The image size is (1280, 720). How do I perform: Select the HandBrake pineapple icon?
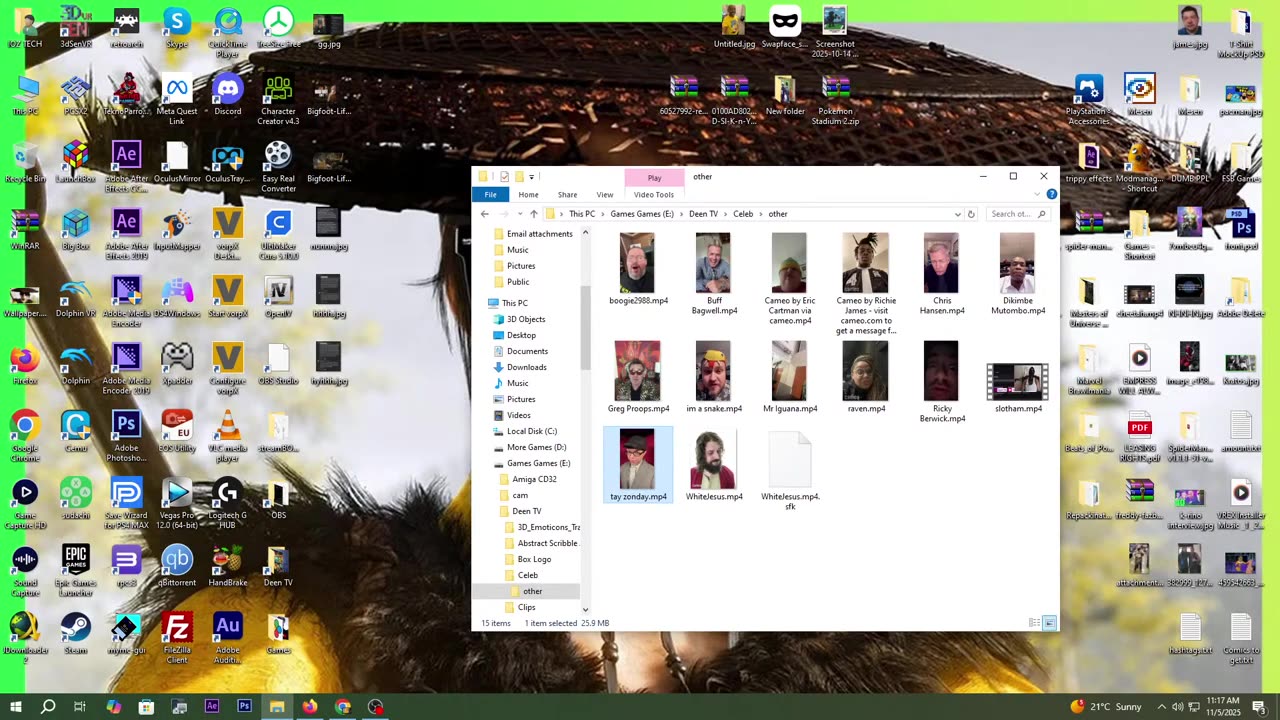(x=228, y=567)
